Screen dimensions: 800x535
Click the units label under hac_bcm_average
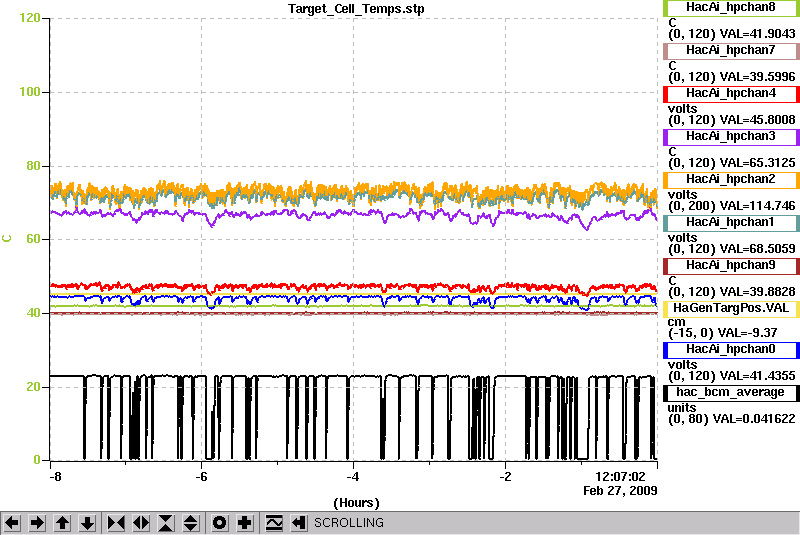tap(682, 408)
